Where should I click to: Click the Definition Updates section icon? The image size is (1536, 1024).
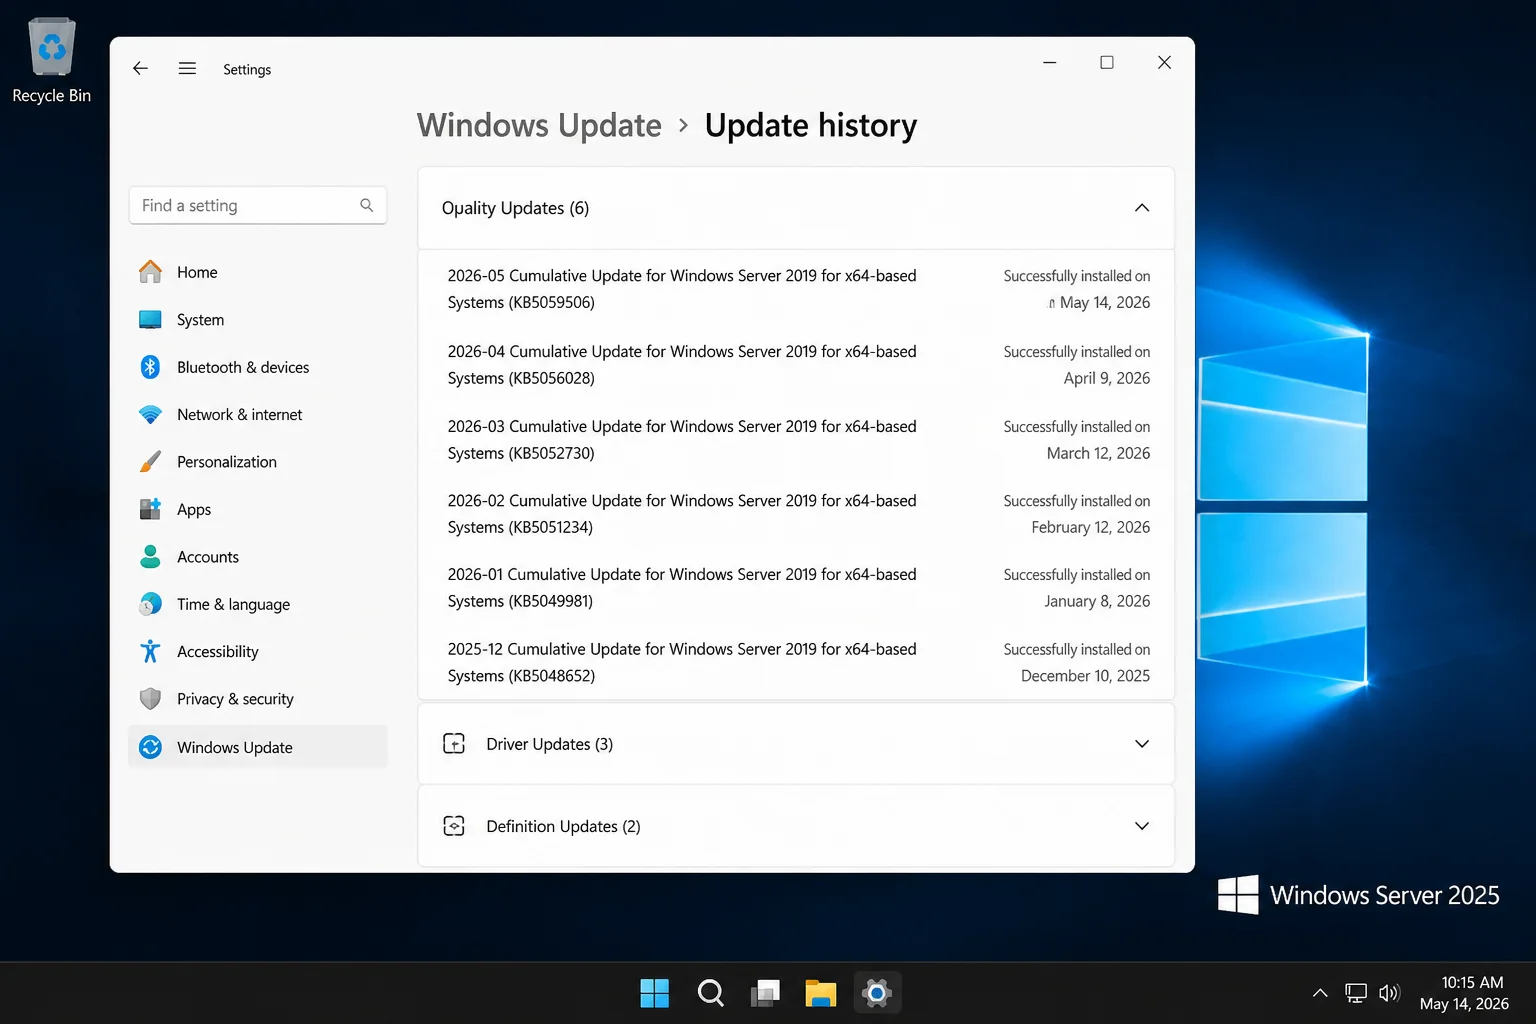point(454,826)
